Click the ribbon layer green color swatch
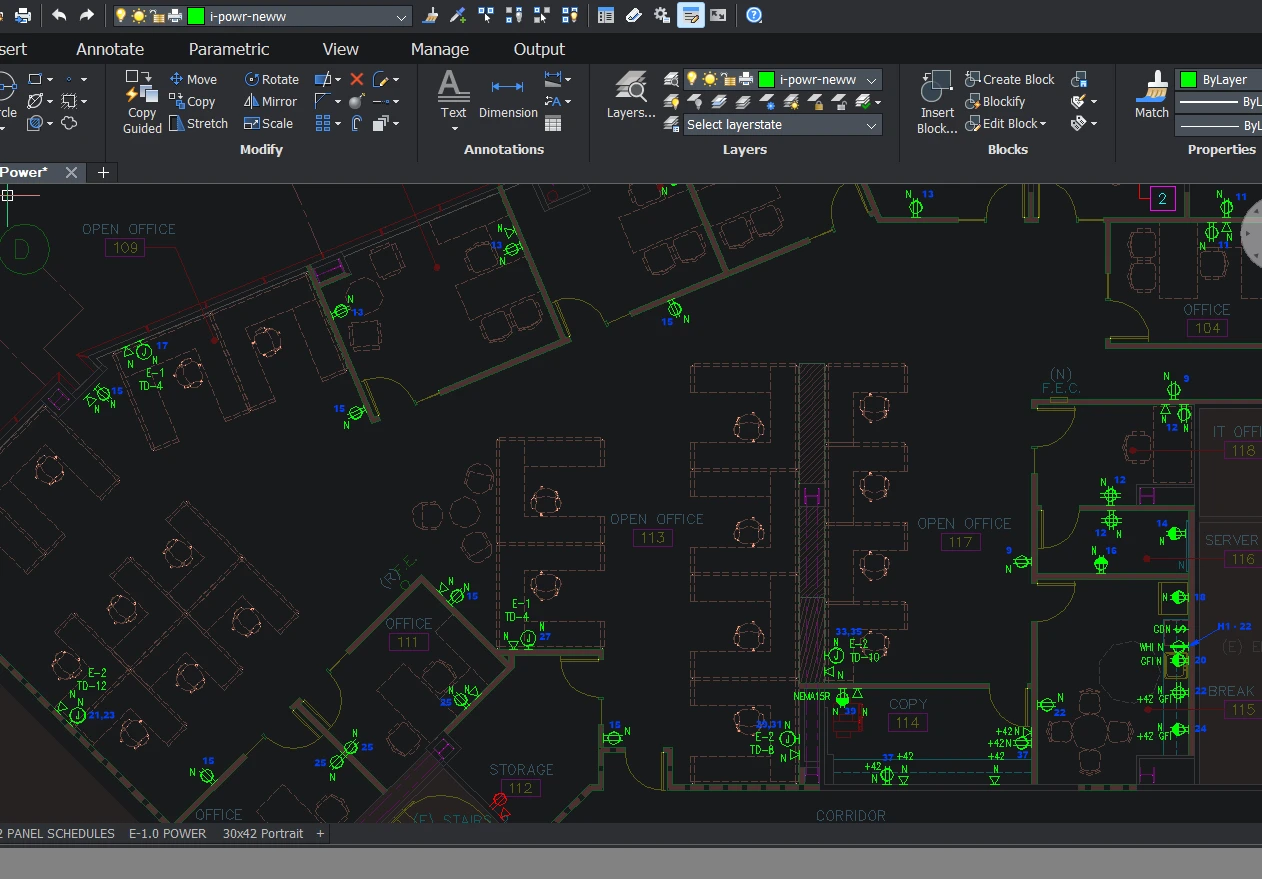Screen dimensions: 1262x879 coord(766,79)
